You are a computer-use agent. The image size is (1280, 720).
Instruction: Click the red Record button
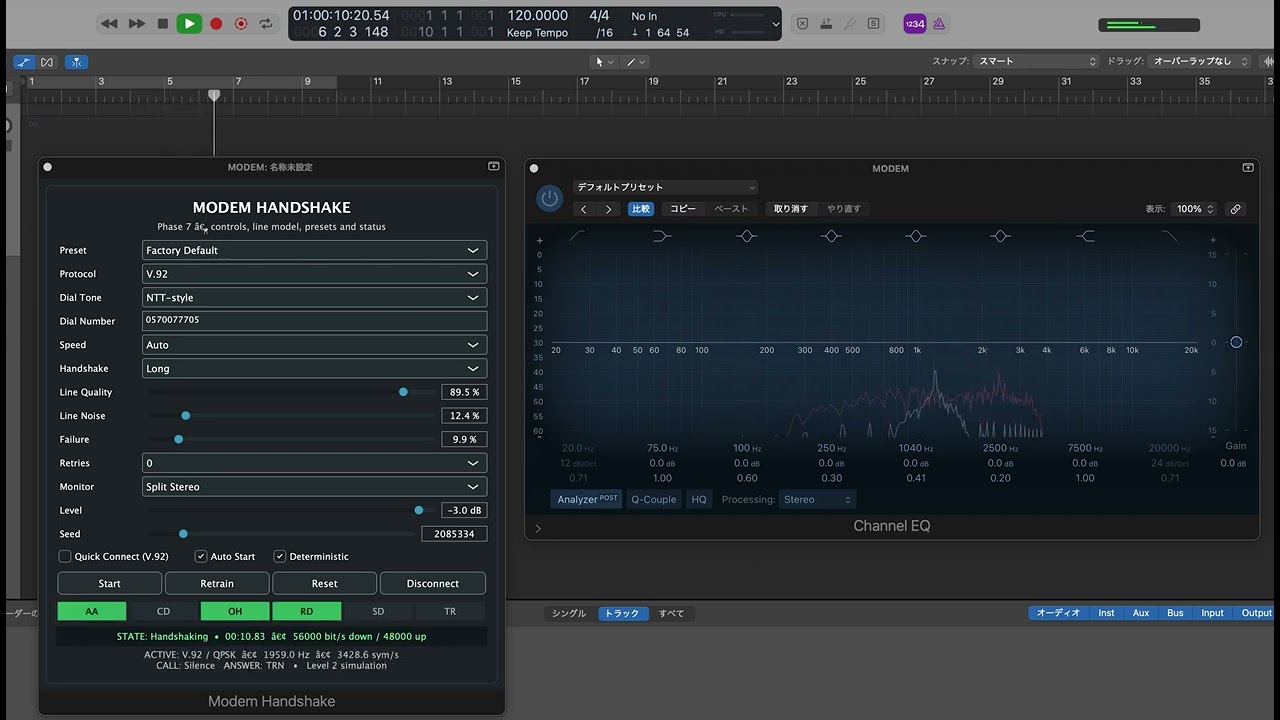pos(216,23)
